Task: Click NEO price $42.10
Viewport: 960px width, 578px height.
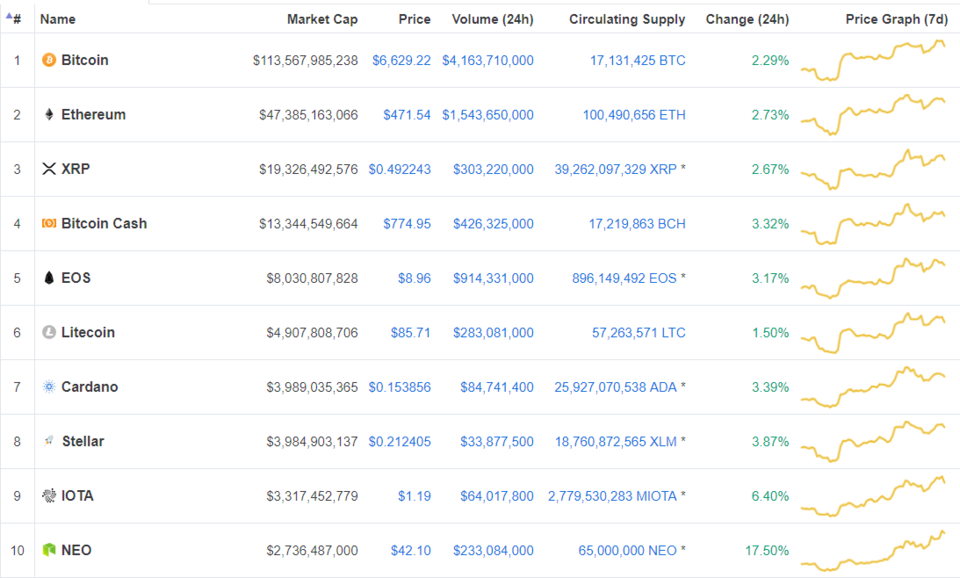Action: 411,551
